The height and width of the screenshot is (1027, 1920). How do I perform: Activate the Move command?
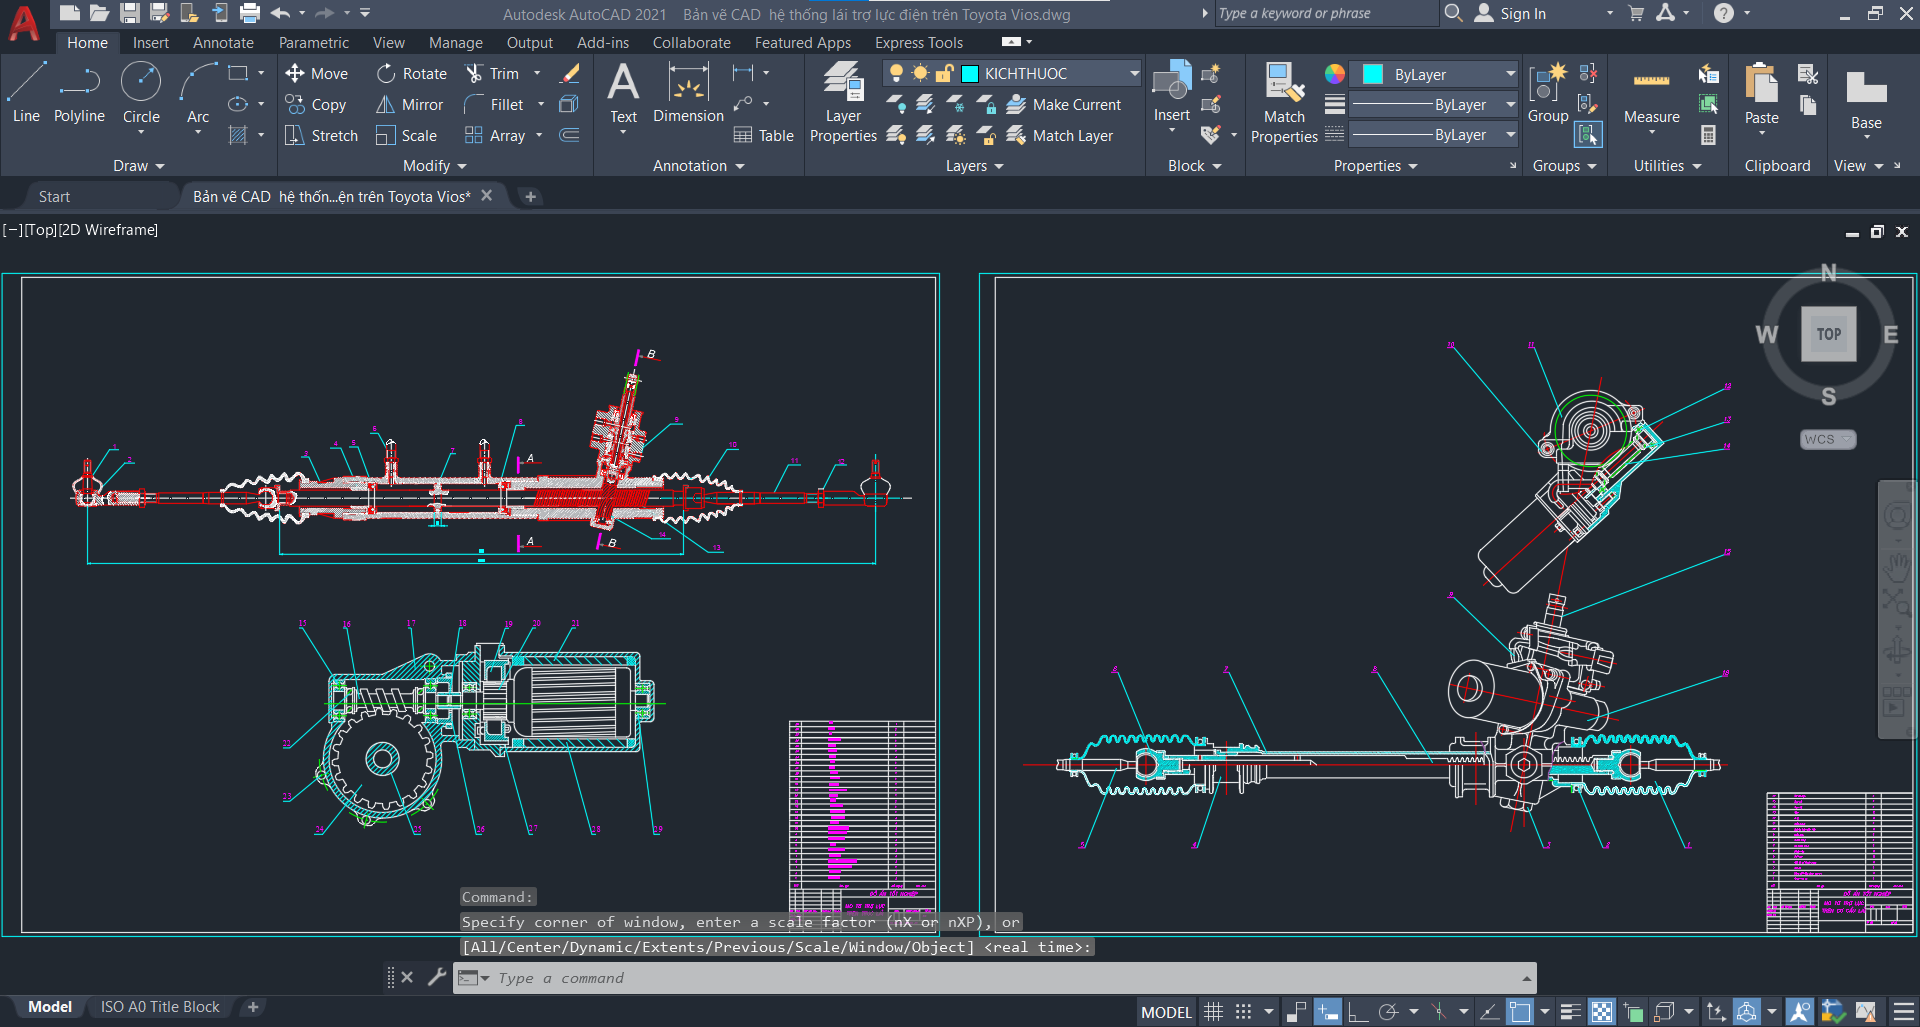pyautogui.click(x=316, y=73)
